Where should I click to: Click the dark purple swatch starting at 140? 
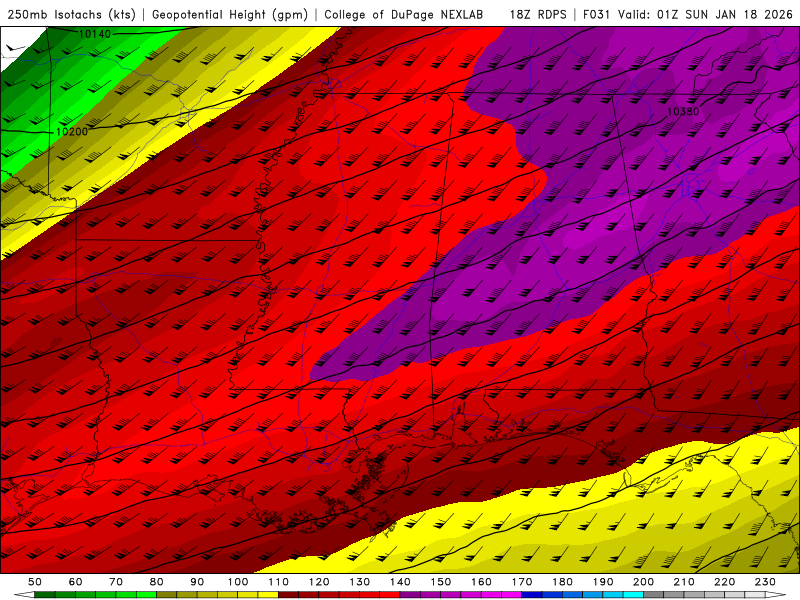click(x=410, y=595)
